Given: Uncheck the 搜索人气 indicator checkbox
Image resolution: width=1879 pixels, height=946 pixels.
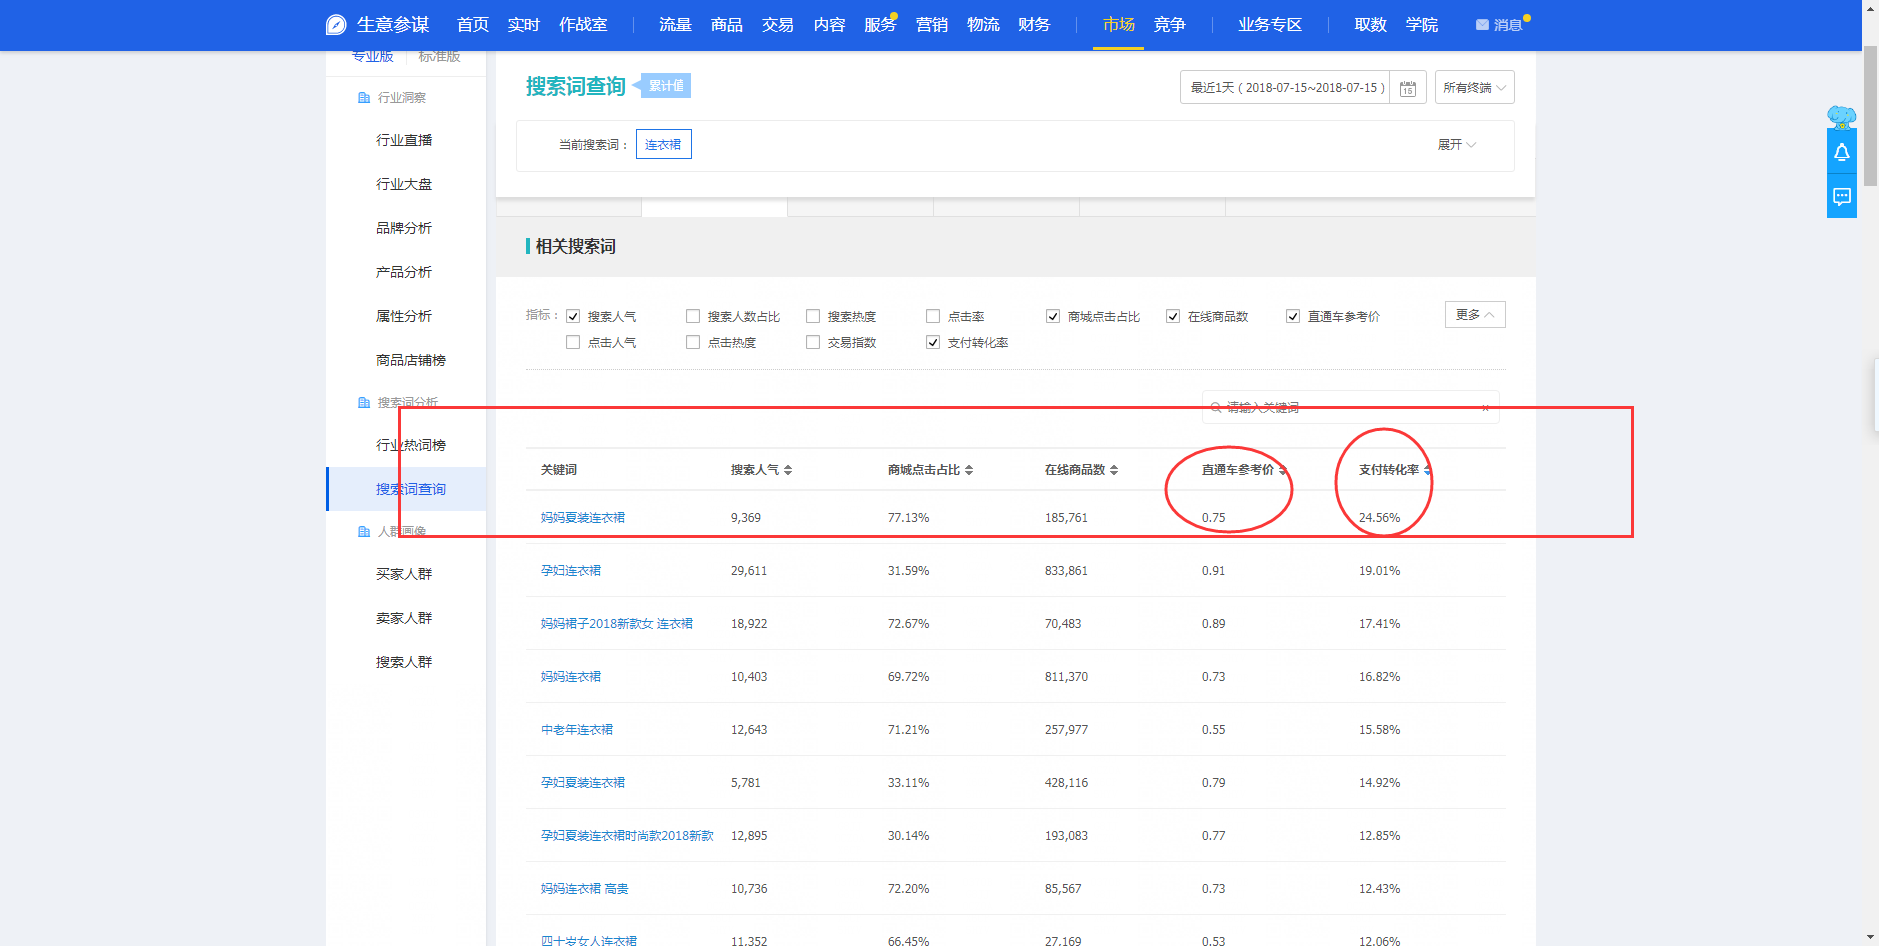Looking at the screenshot, I should click(573, 316).
